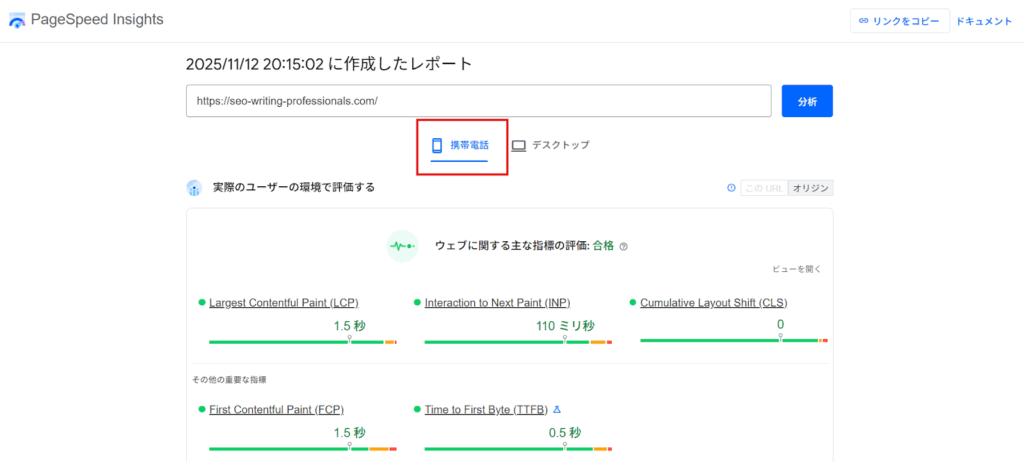Click the green dot beside TTFB
Viewport: 1024px width, 462px height.
point(417,409)
